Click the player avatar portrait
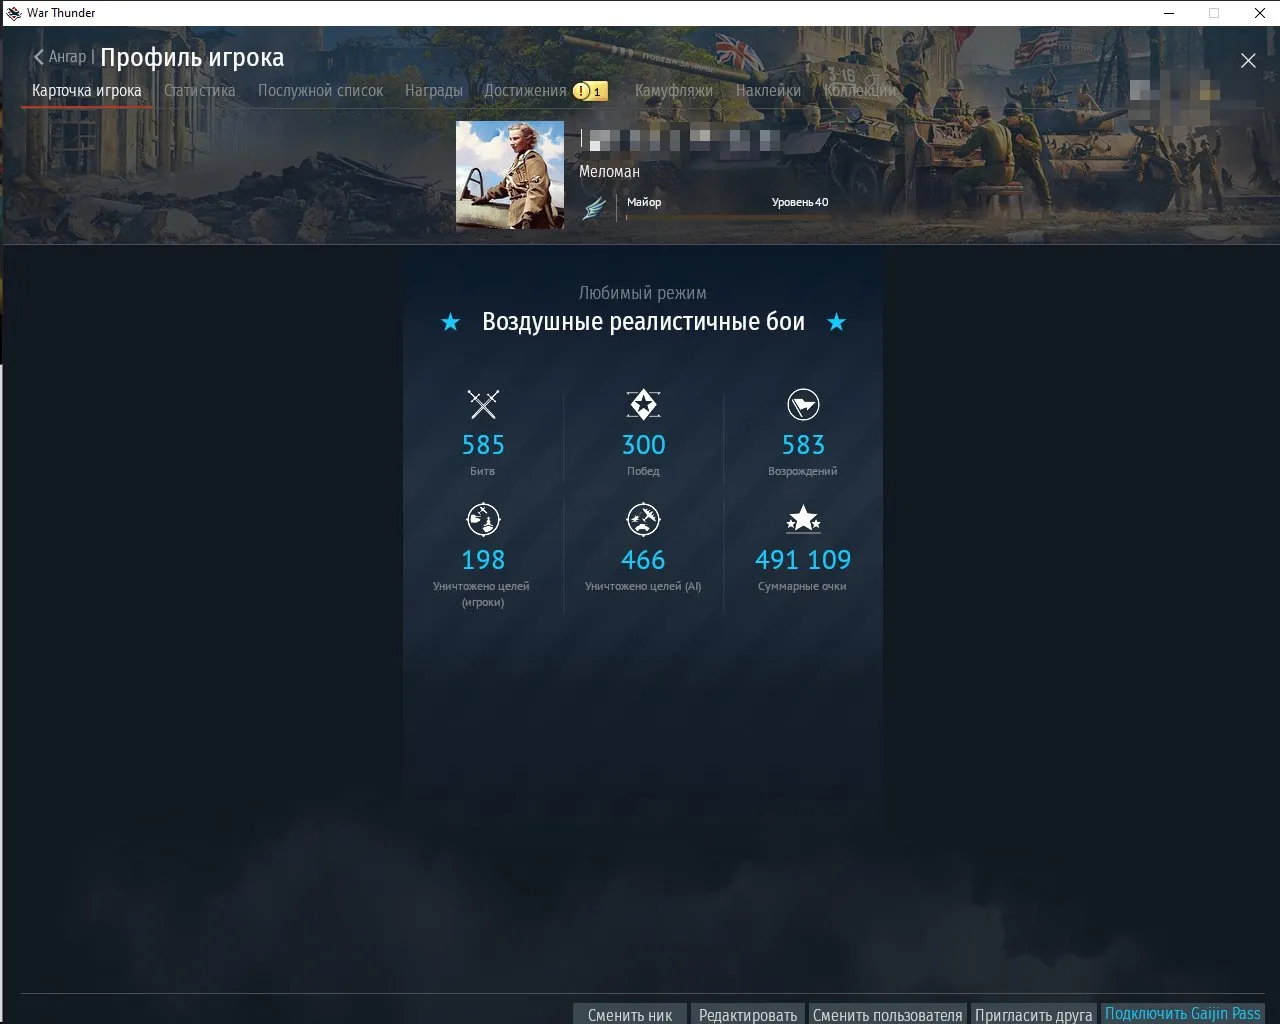The image size is (1280, 1024). point(510,175)
